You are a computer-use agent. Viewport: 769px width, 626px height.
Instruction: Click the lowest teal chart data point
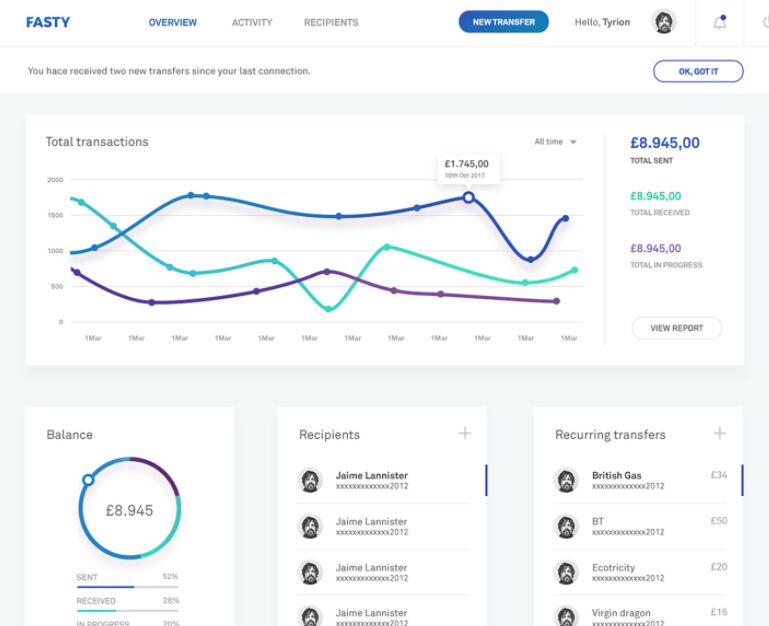click(x=328, y=309)
